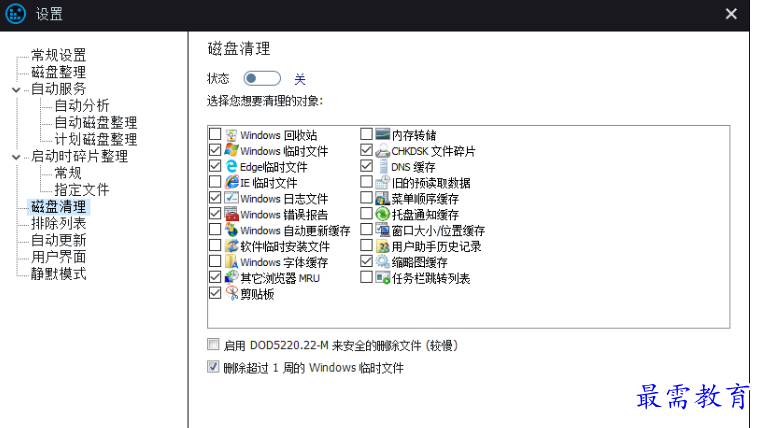
Task: Select 磁盘清理 in the settings tree
Action: (58, 207)
